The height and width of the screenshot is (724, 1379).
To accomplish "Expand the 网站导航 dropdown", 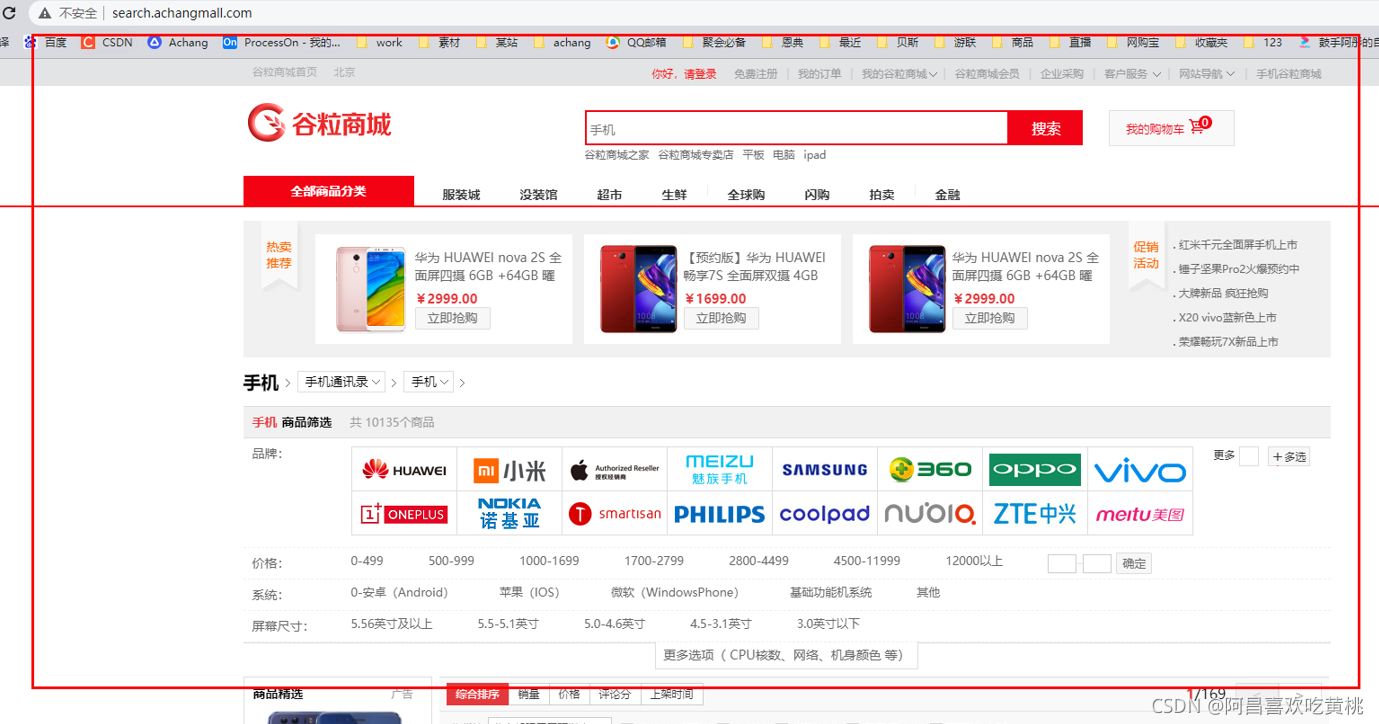I will (1206, 74).
